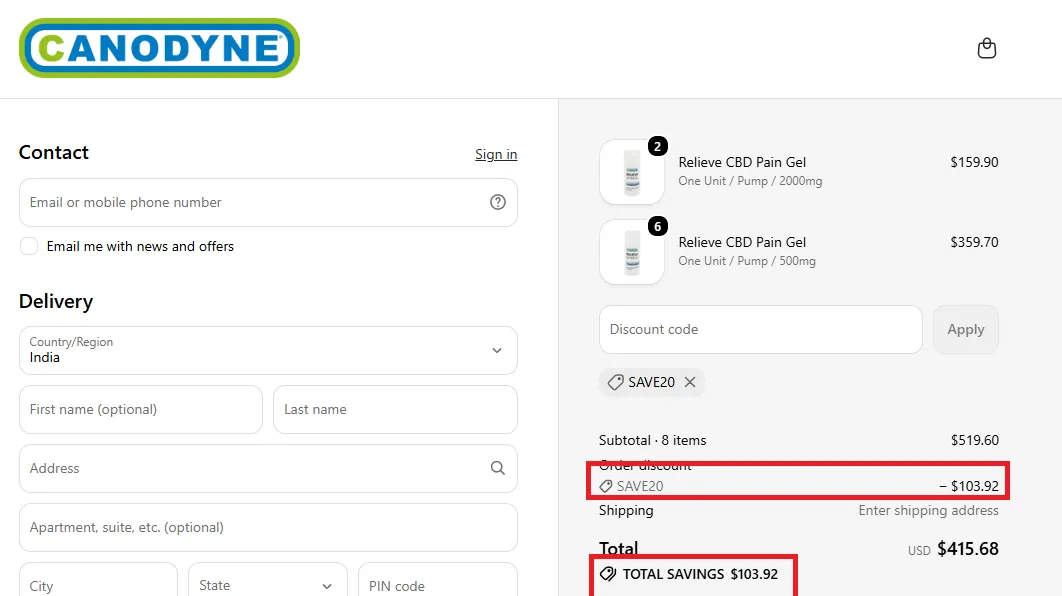Click the Total Savings tag icon
1062x596 pixels.
click(x=608, y=574)
